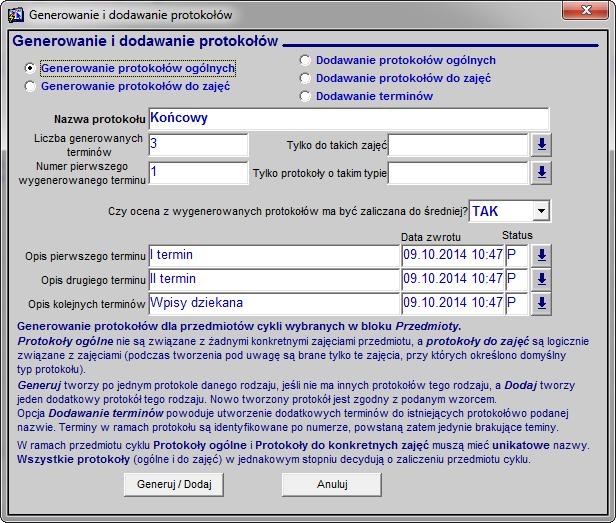Click the application icon in title bar

(16, 15)
